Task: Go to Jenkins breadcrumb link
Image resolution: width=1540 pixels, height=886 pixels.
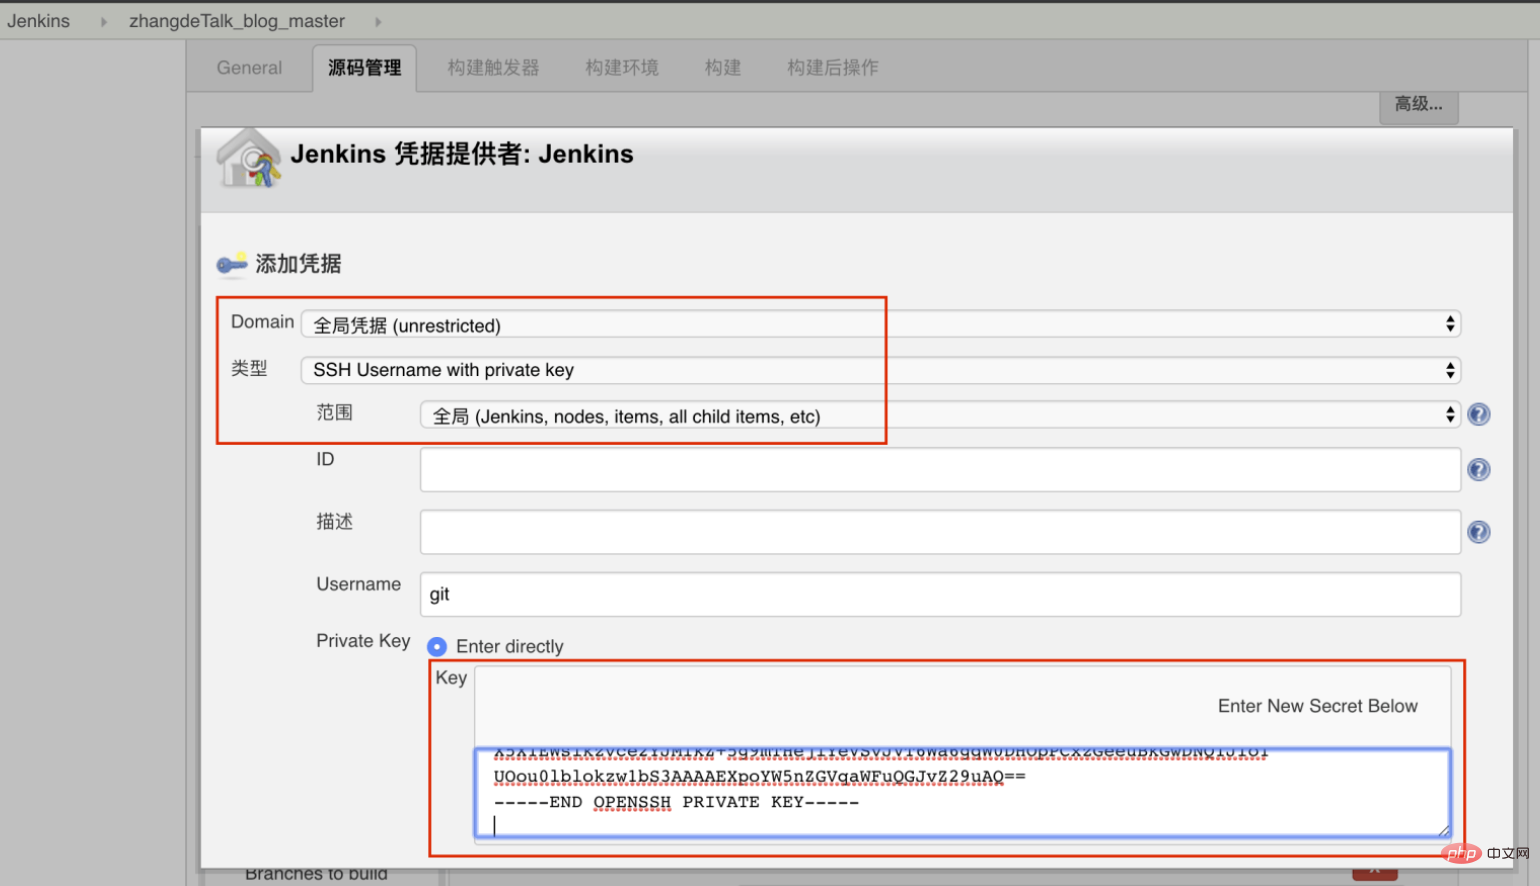Action: [39, 21]
